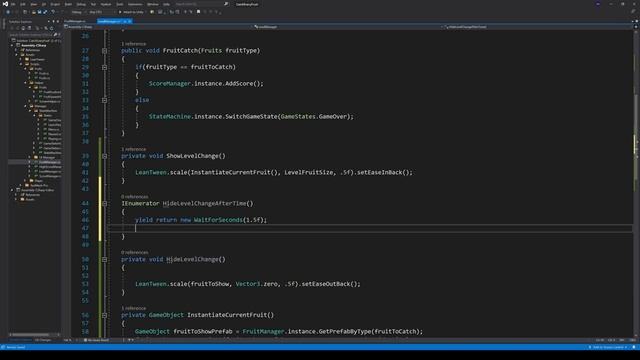The width and height of the screenshot is (640, 360).
Task: Switch to the Git Changes bottom tab
Action: click(42, 340)
